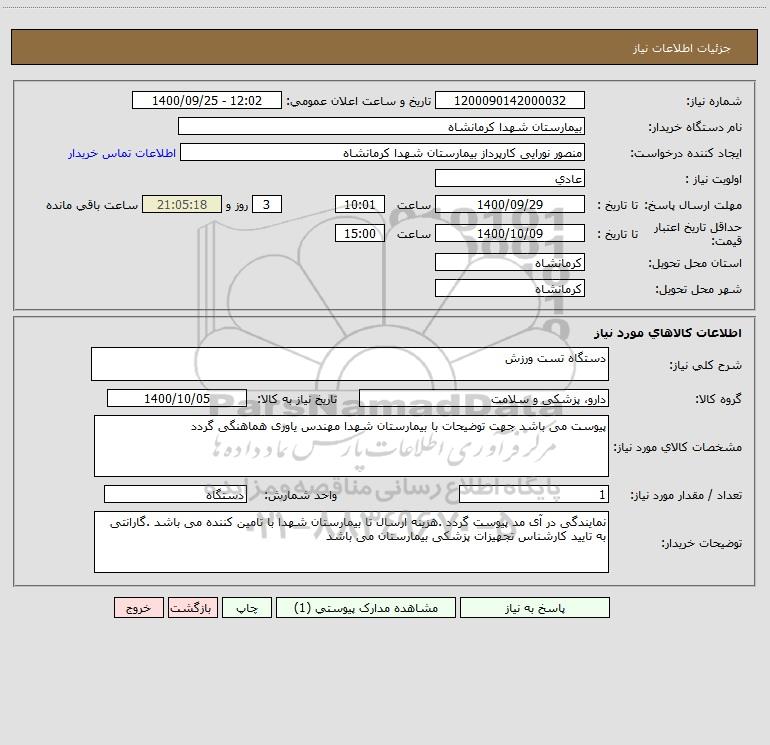The image size is (770, 745).
Task: Click the 'بازگشت' back button
Action: (192, 607)
